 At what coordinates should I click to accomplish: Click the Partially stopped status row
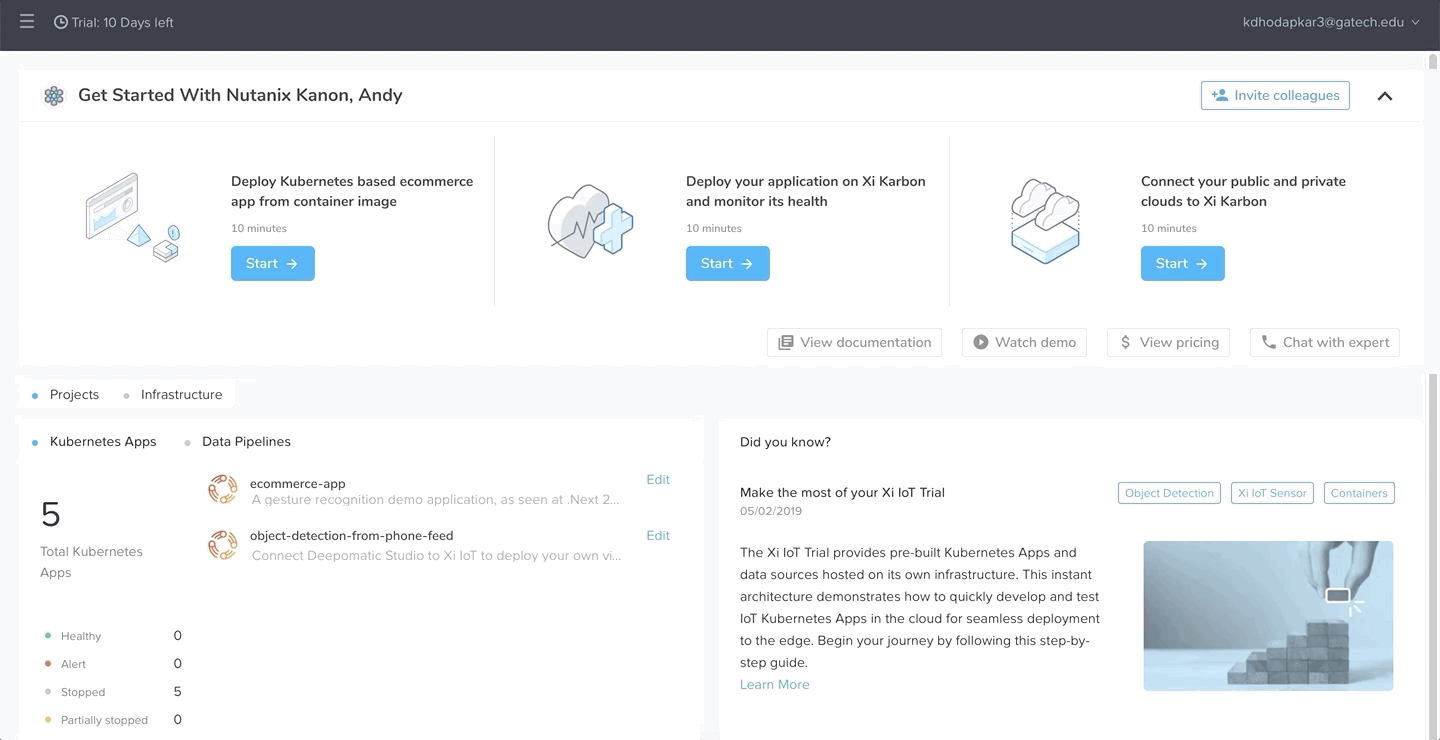[113, 720]
